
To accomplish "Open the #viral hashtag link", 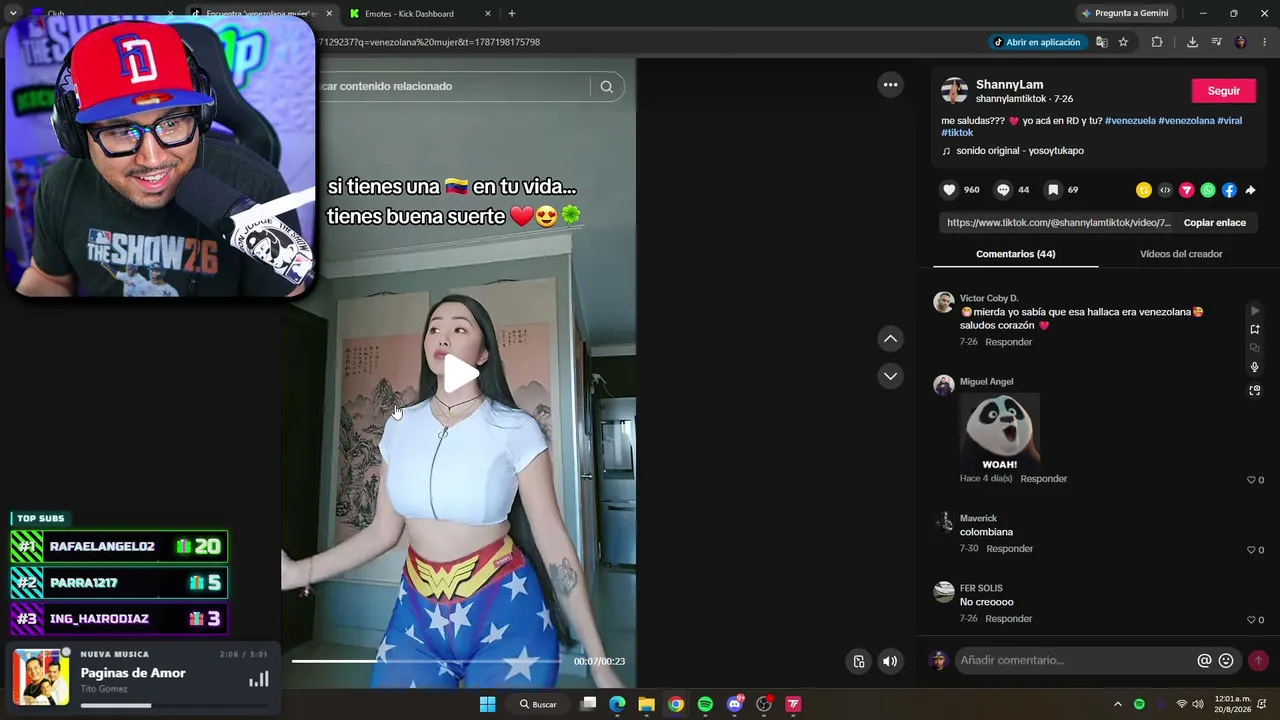I will 1229,121.
